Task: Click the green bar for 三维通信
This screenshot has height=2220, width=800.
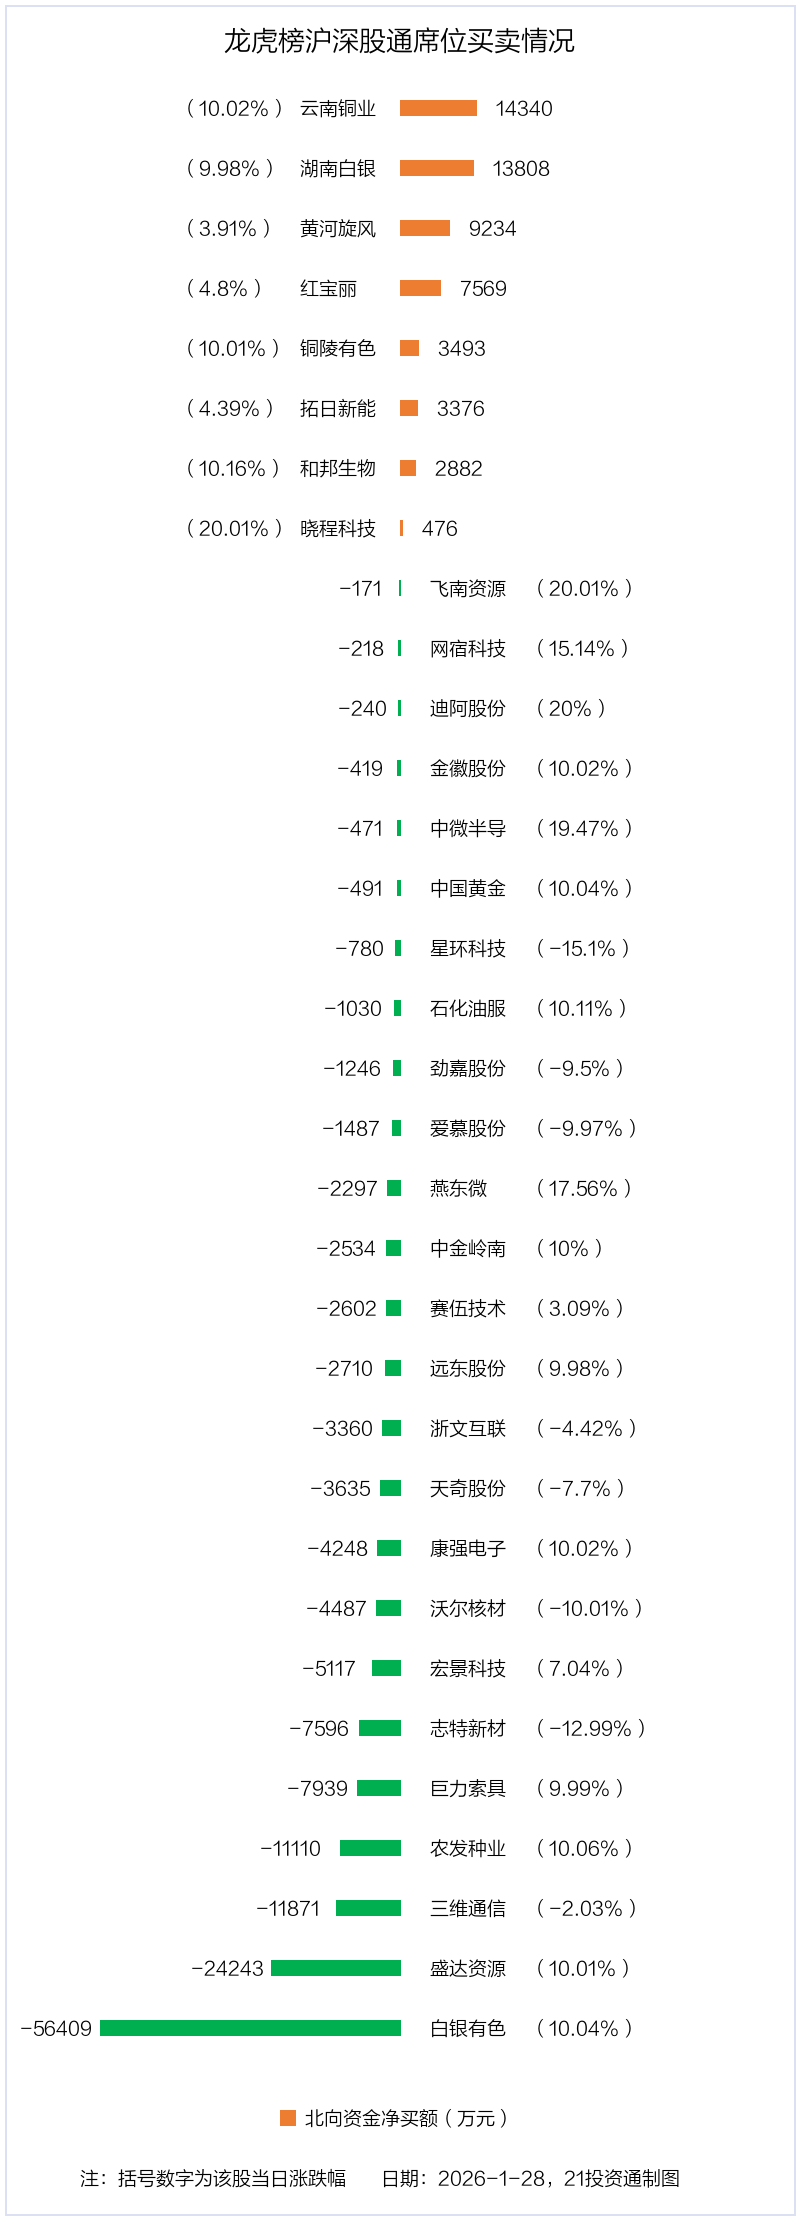Action: [x=368, y=1908]
